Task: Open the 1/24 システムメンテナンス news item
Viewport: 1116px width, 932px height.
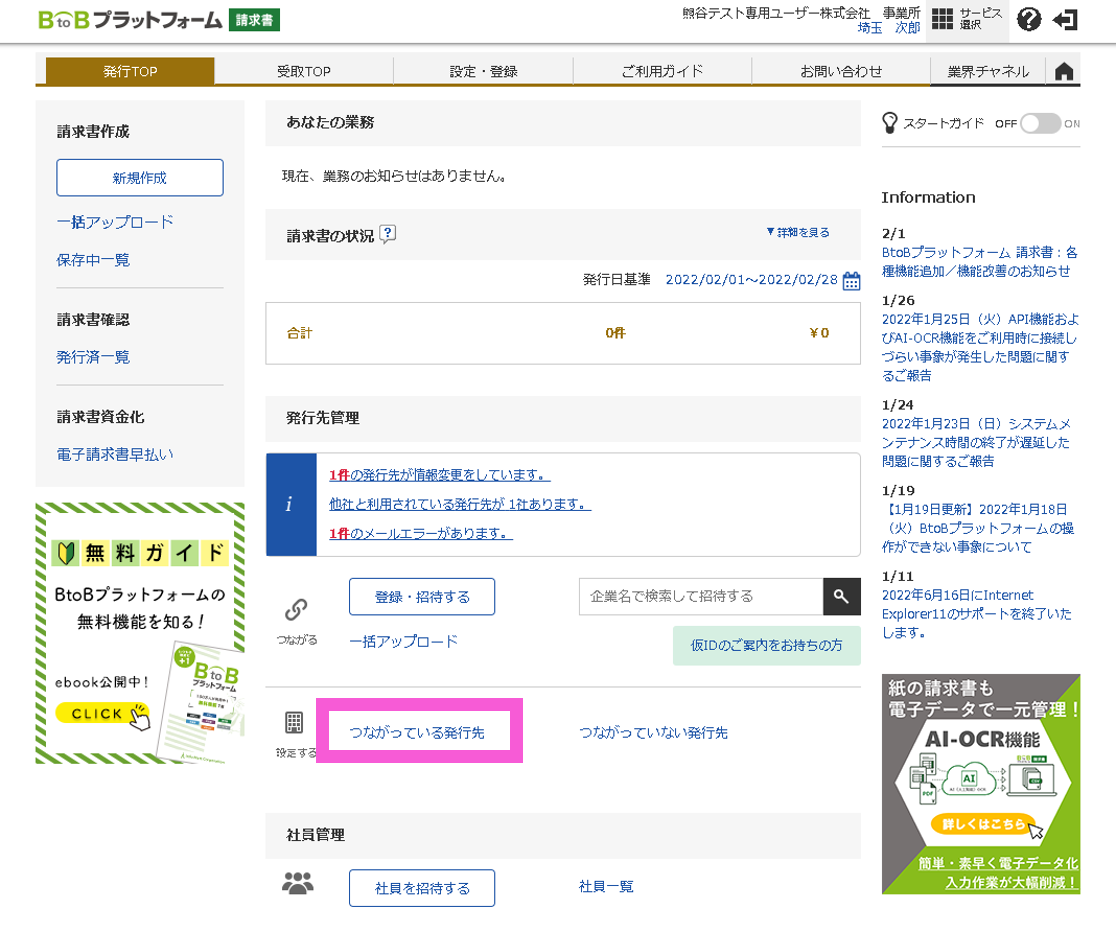Action: [976, 442]
